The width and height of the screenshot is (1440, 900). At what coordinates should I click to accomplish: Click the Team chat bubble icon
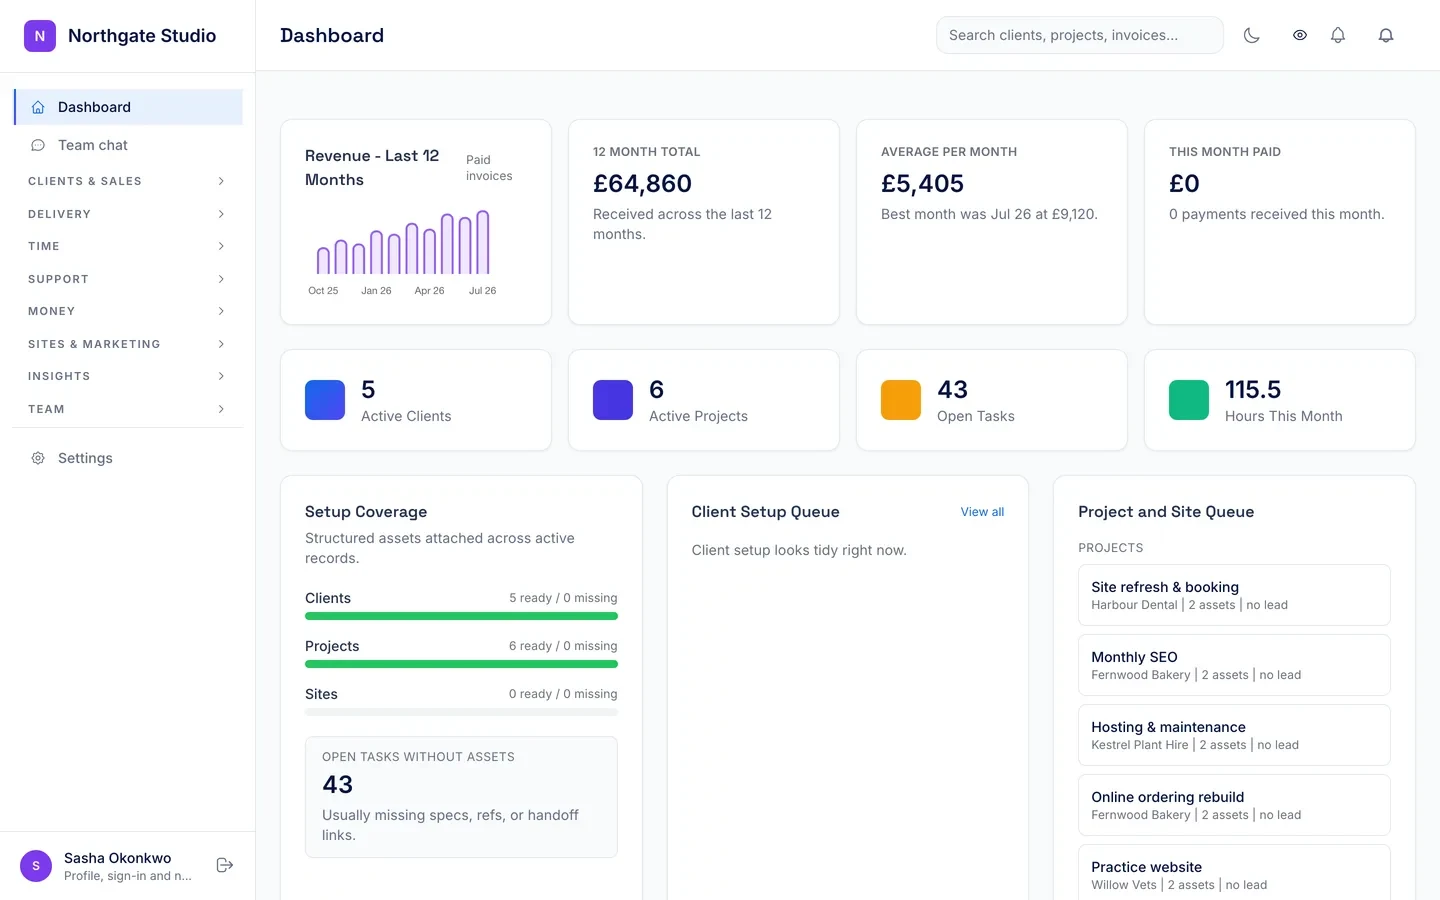(x=38, y=145)
